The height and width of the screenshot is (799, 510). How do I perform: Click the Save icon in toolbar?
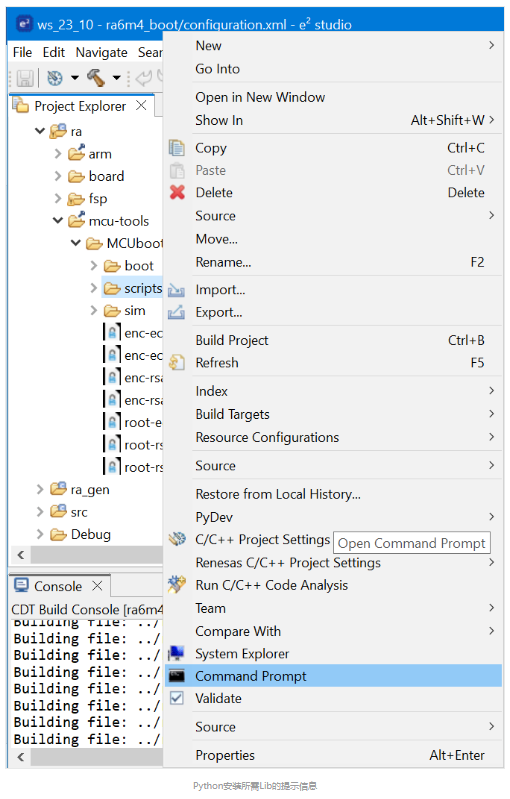pos(24,78)
